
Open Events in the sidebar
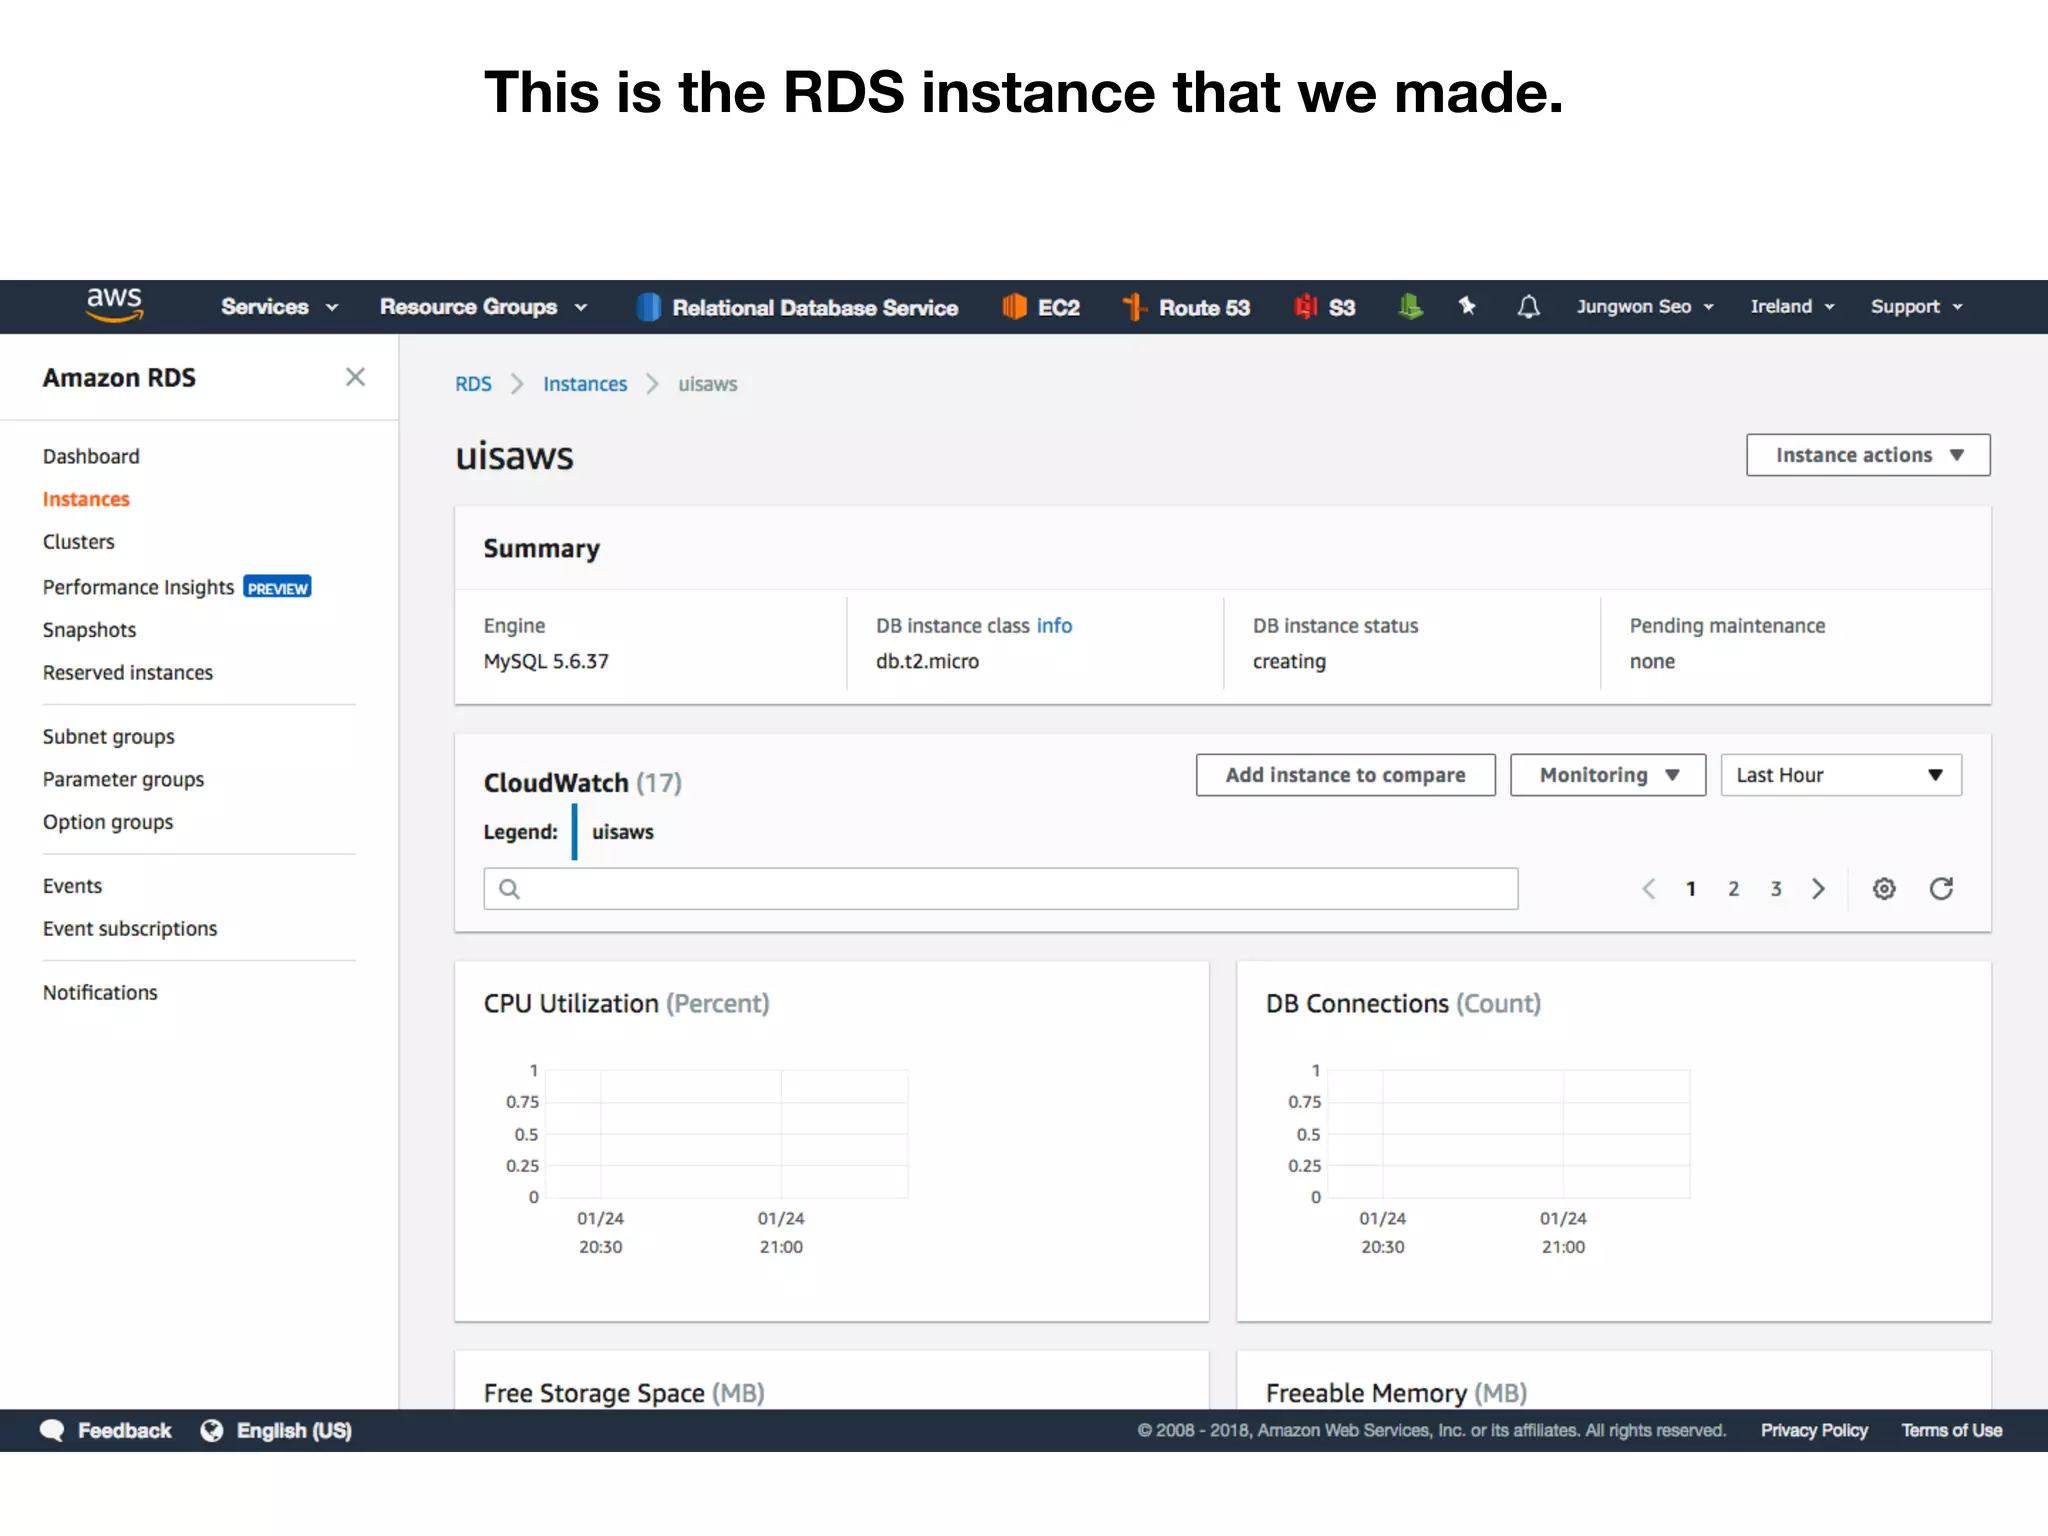pyautogui.click(x=72, y=886)
